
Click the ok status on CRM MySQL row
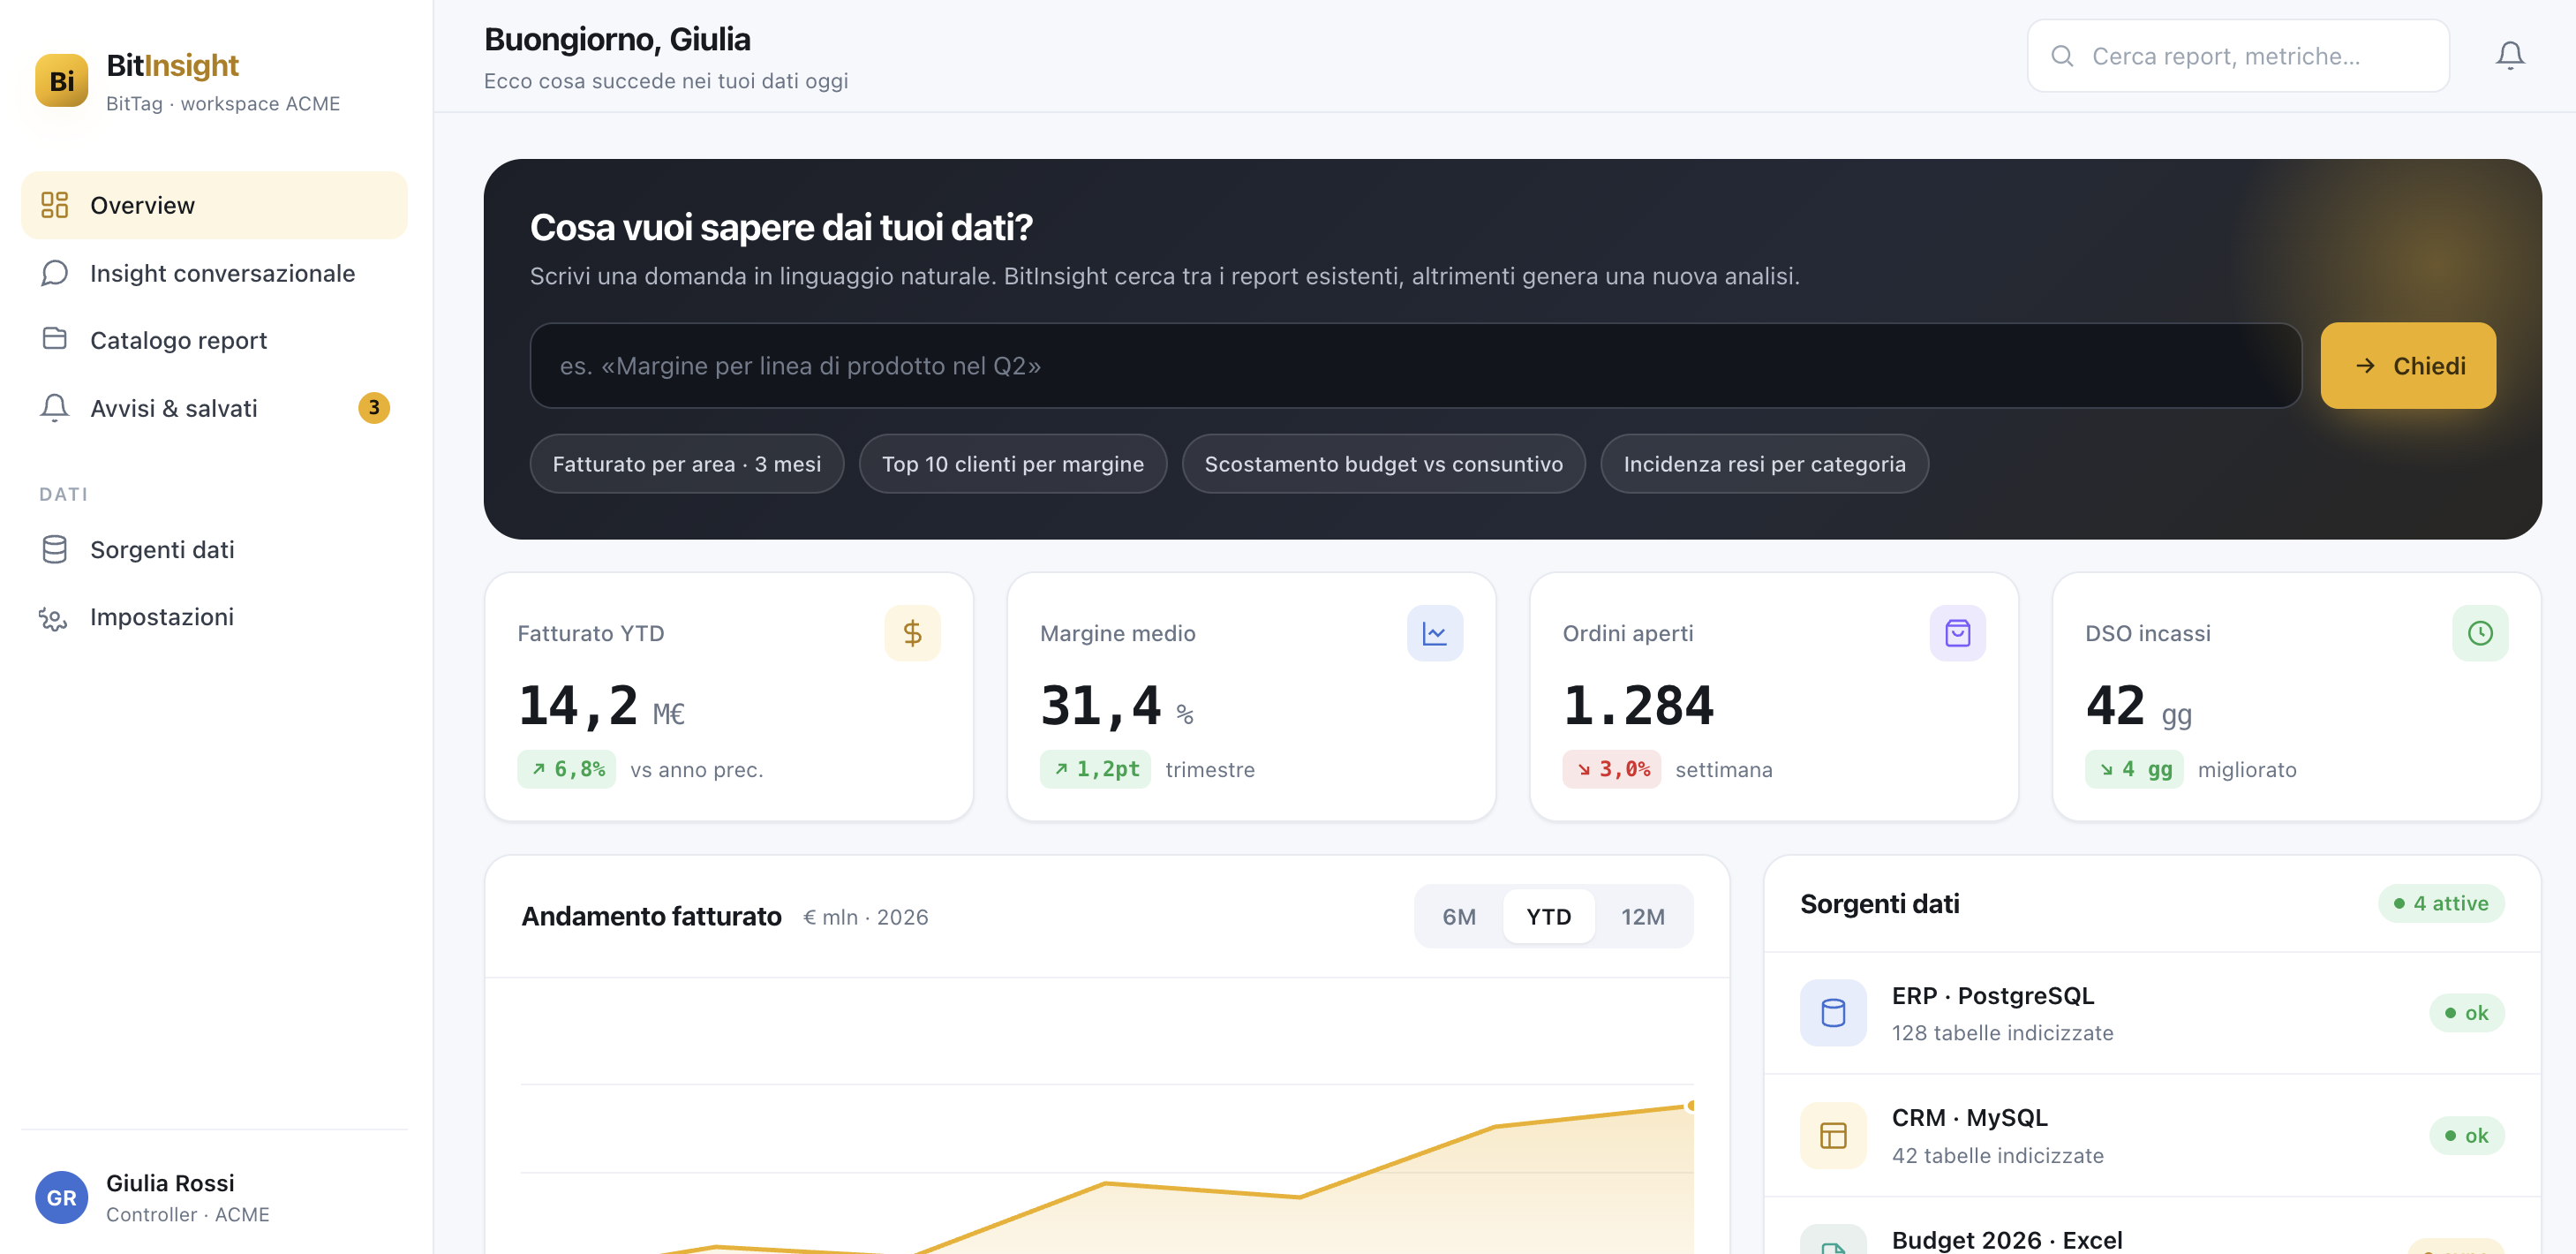pyautogui.click(x=2466, y=1135)
